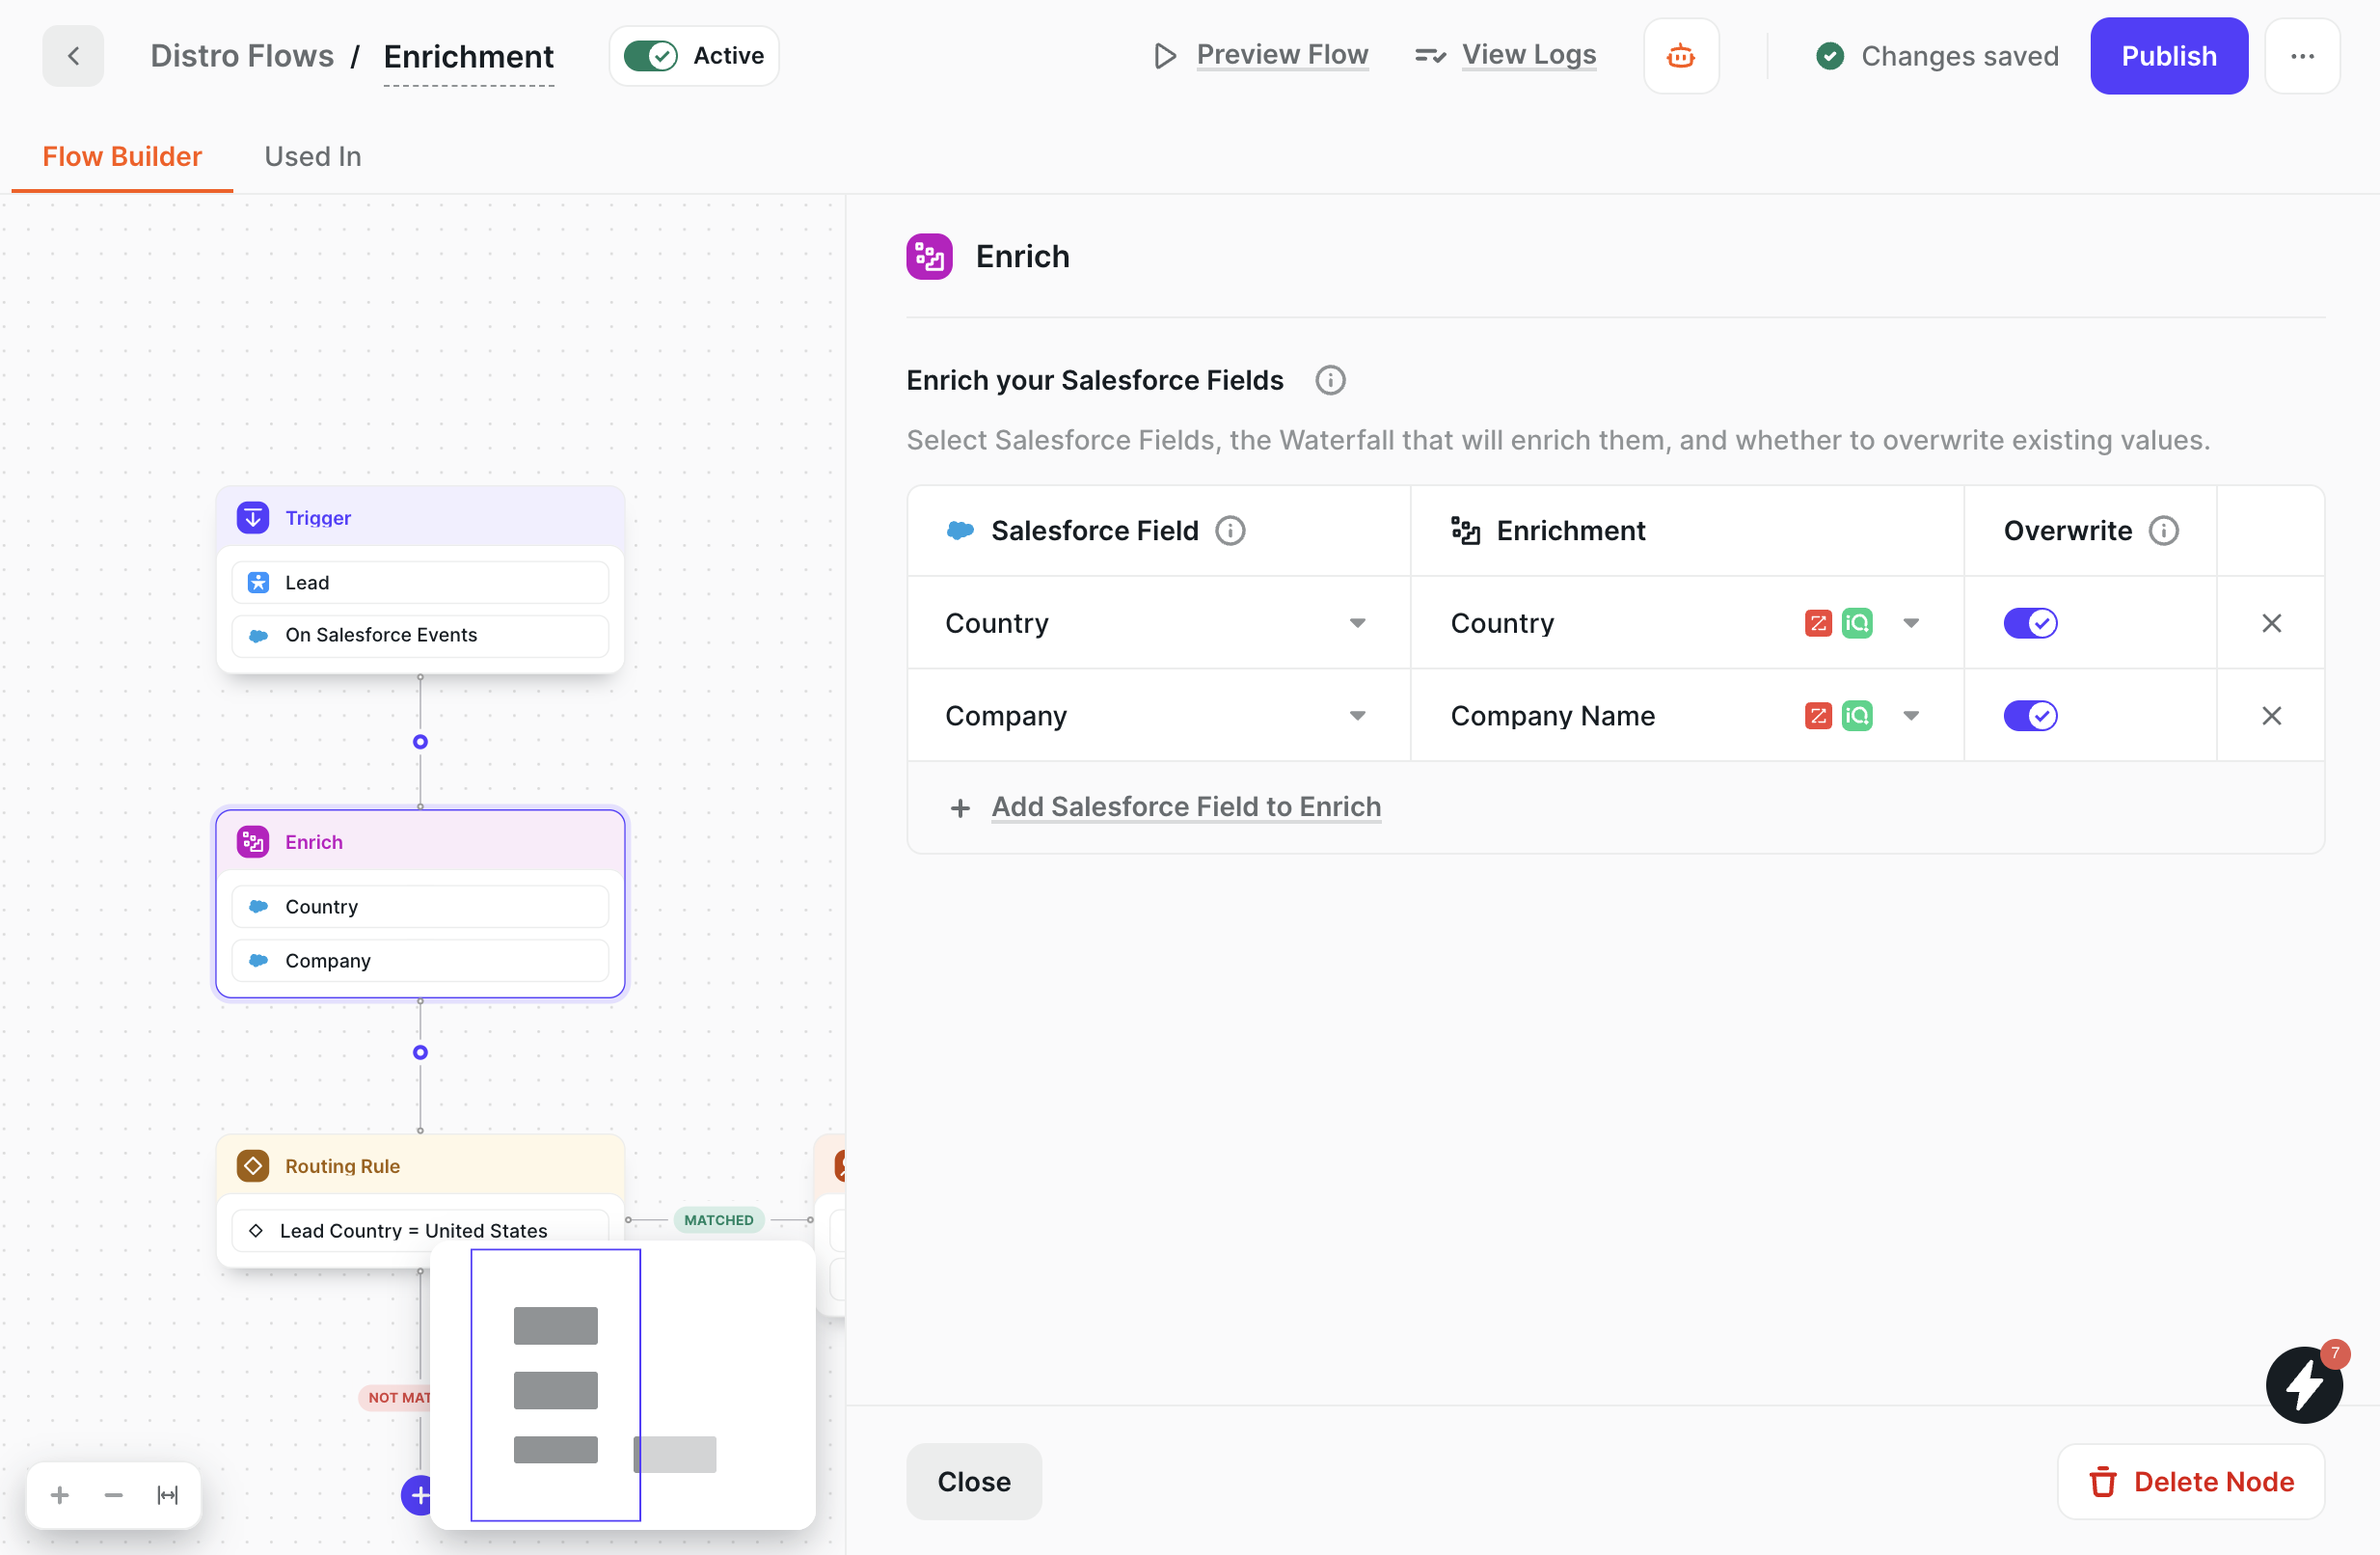The height and width of the screenshot is (1555, 2380).
Task: Edit the Enrichment flow name
Action: click(x=468, y=57)
